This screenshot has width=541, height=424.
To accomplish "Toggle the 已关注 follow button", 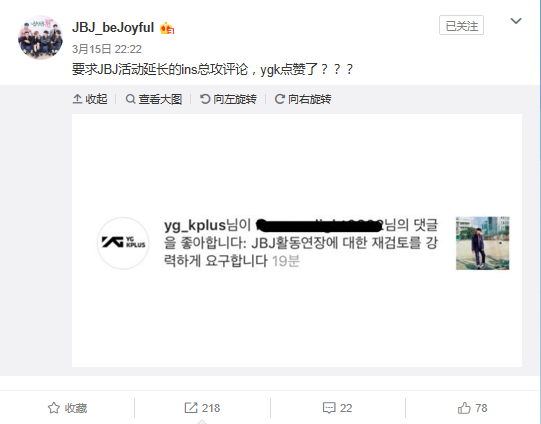I will [461, 25].
